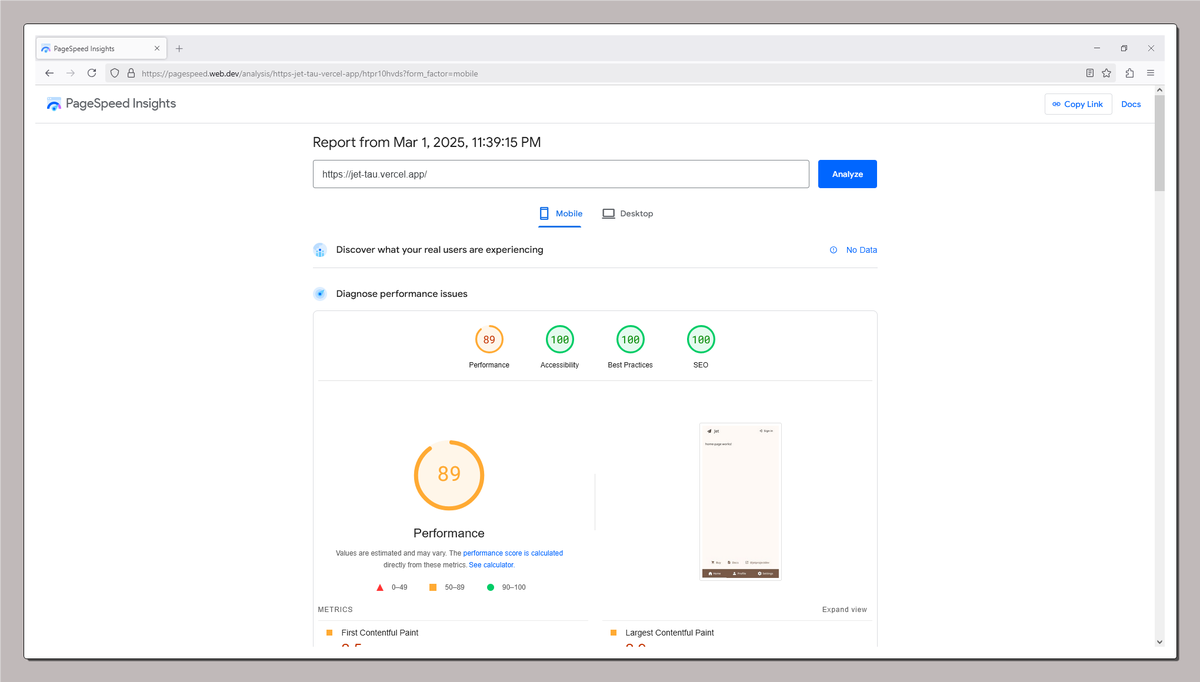Click the real users experience icon
Image resolution: width=1200 pixels, height=682 pixels.
click(x=319, y=250)
